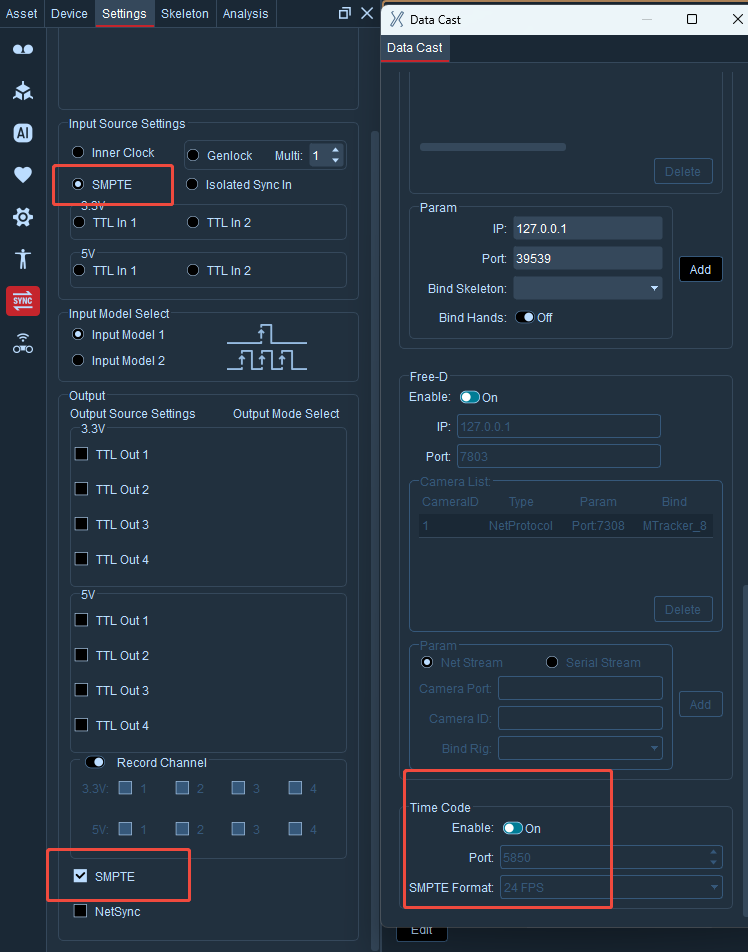
Task: Open the gear settings icon in sidebar
Action: coord(23,217)
